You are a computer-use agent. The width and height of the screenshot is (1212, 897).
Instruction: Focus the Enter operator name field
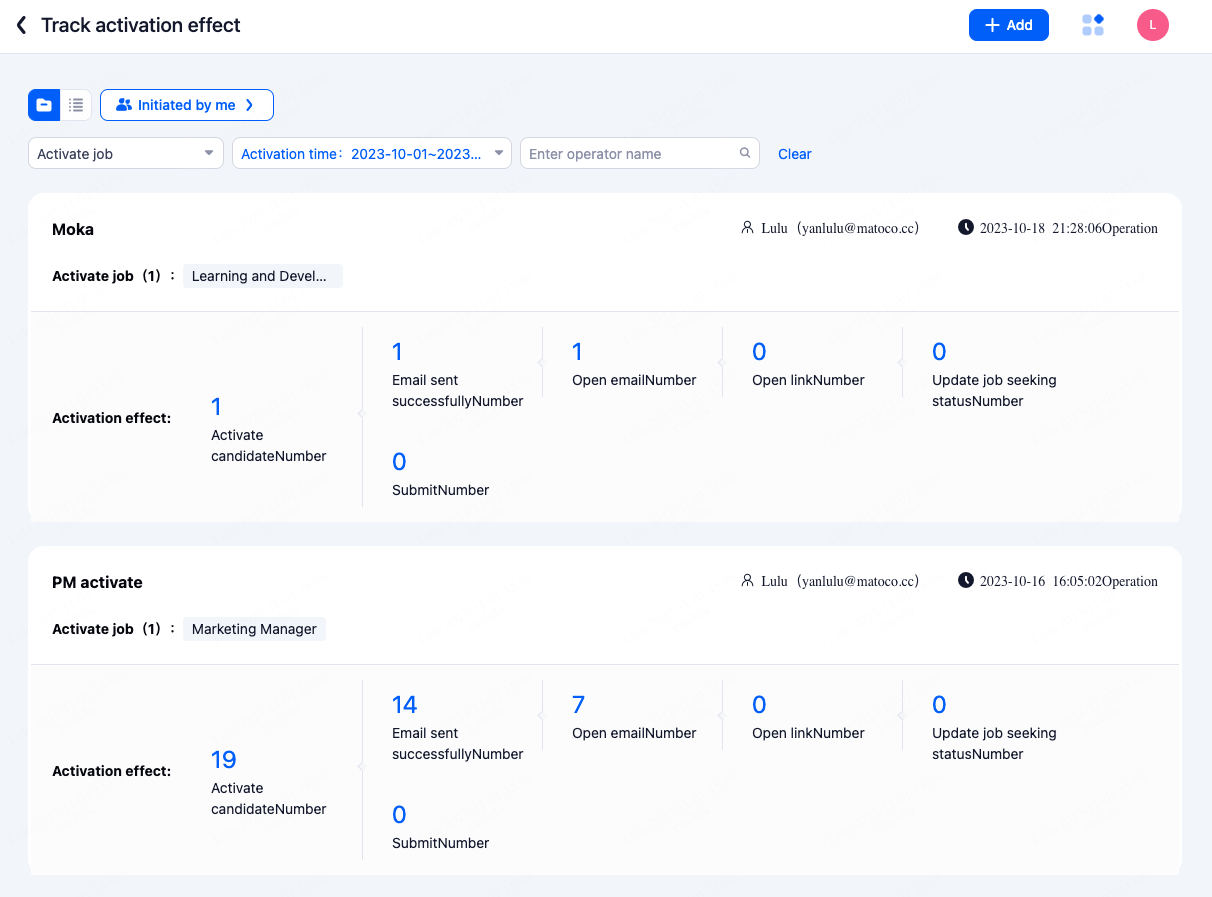(630, 154)
